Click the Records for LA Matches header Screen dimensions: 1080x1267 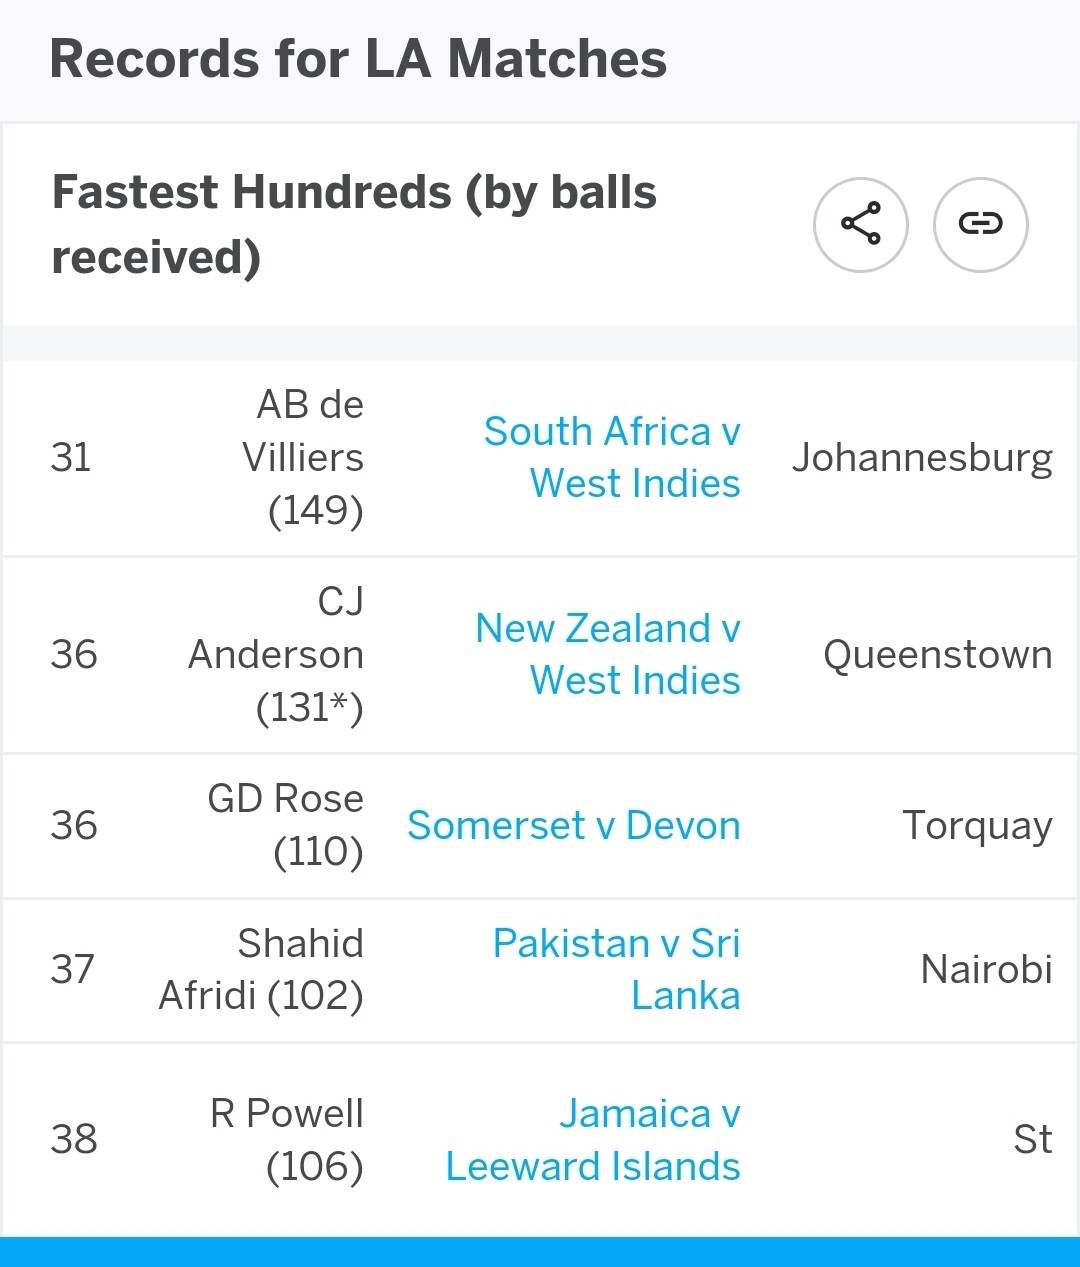coord(358,59)
